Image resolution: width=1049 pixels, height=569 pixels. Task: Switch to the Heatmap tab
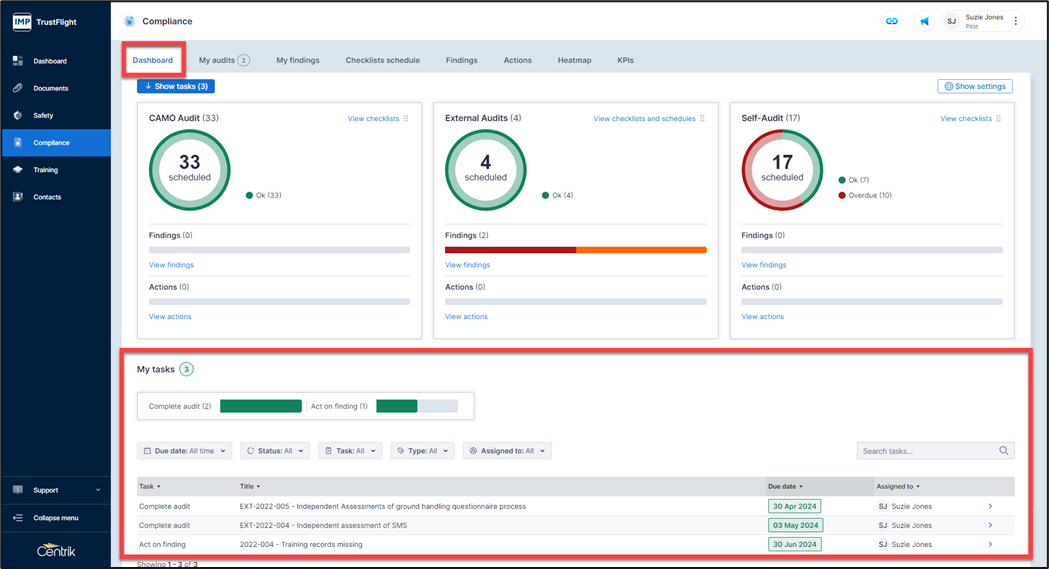tap(575, 60)
